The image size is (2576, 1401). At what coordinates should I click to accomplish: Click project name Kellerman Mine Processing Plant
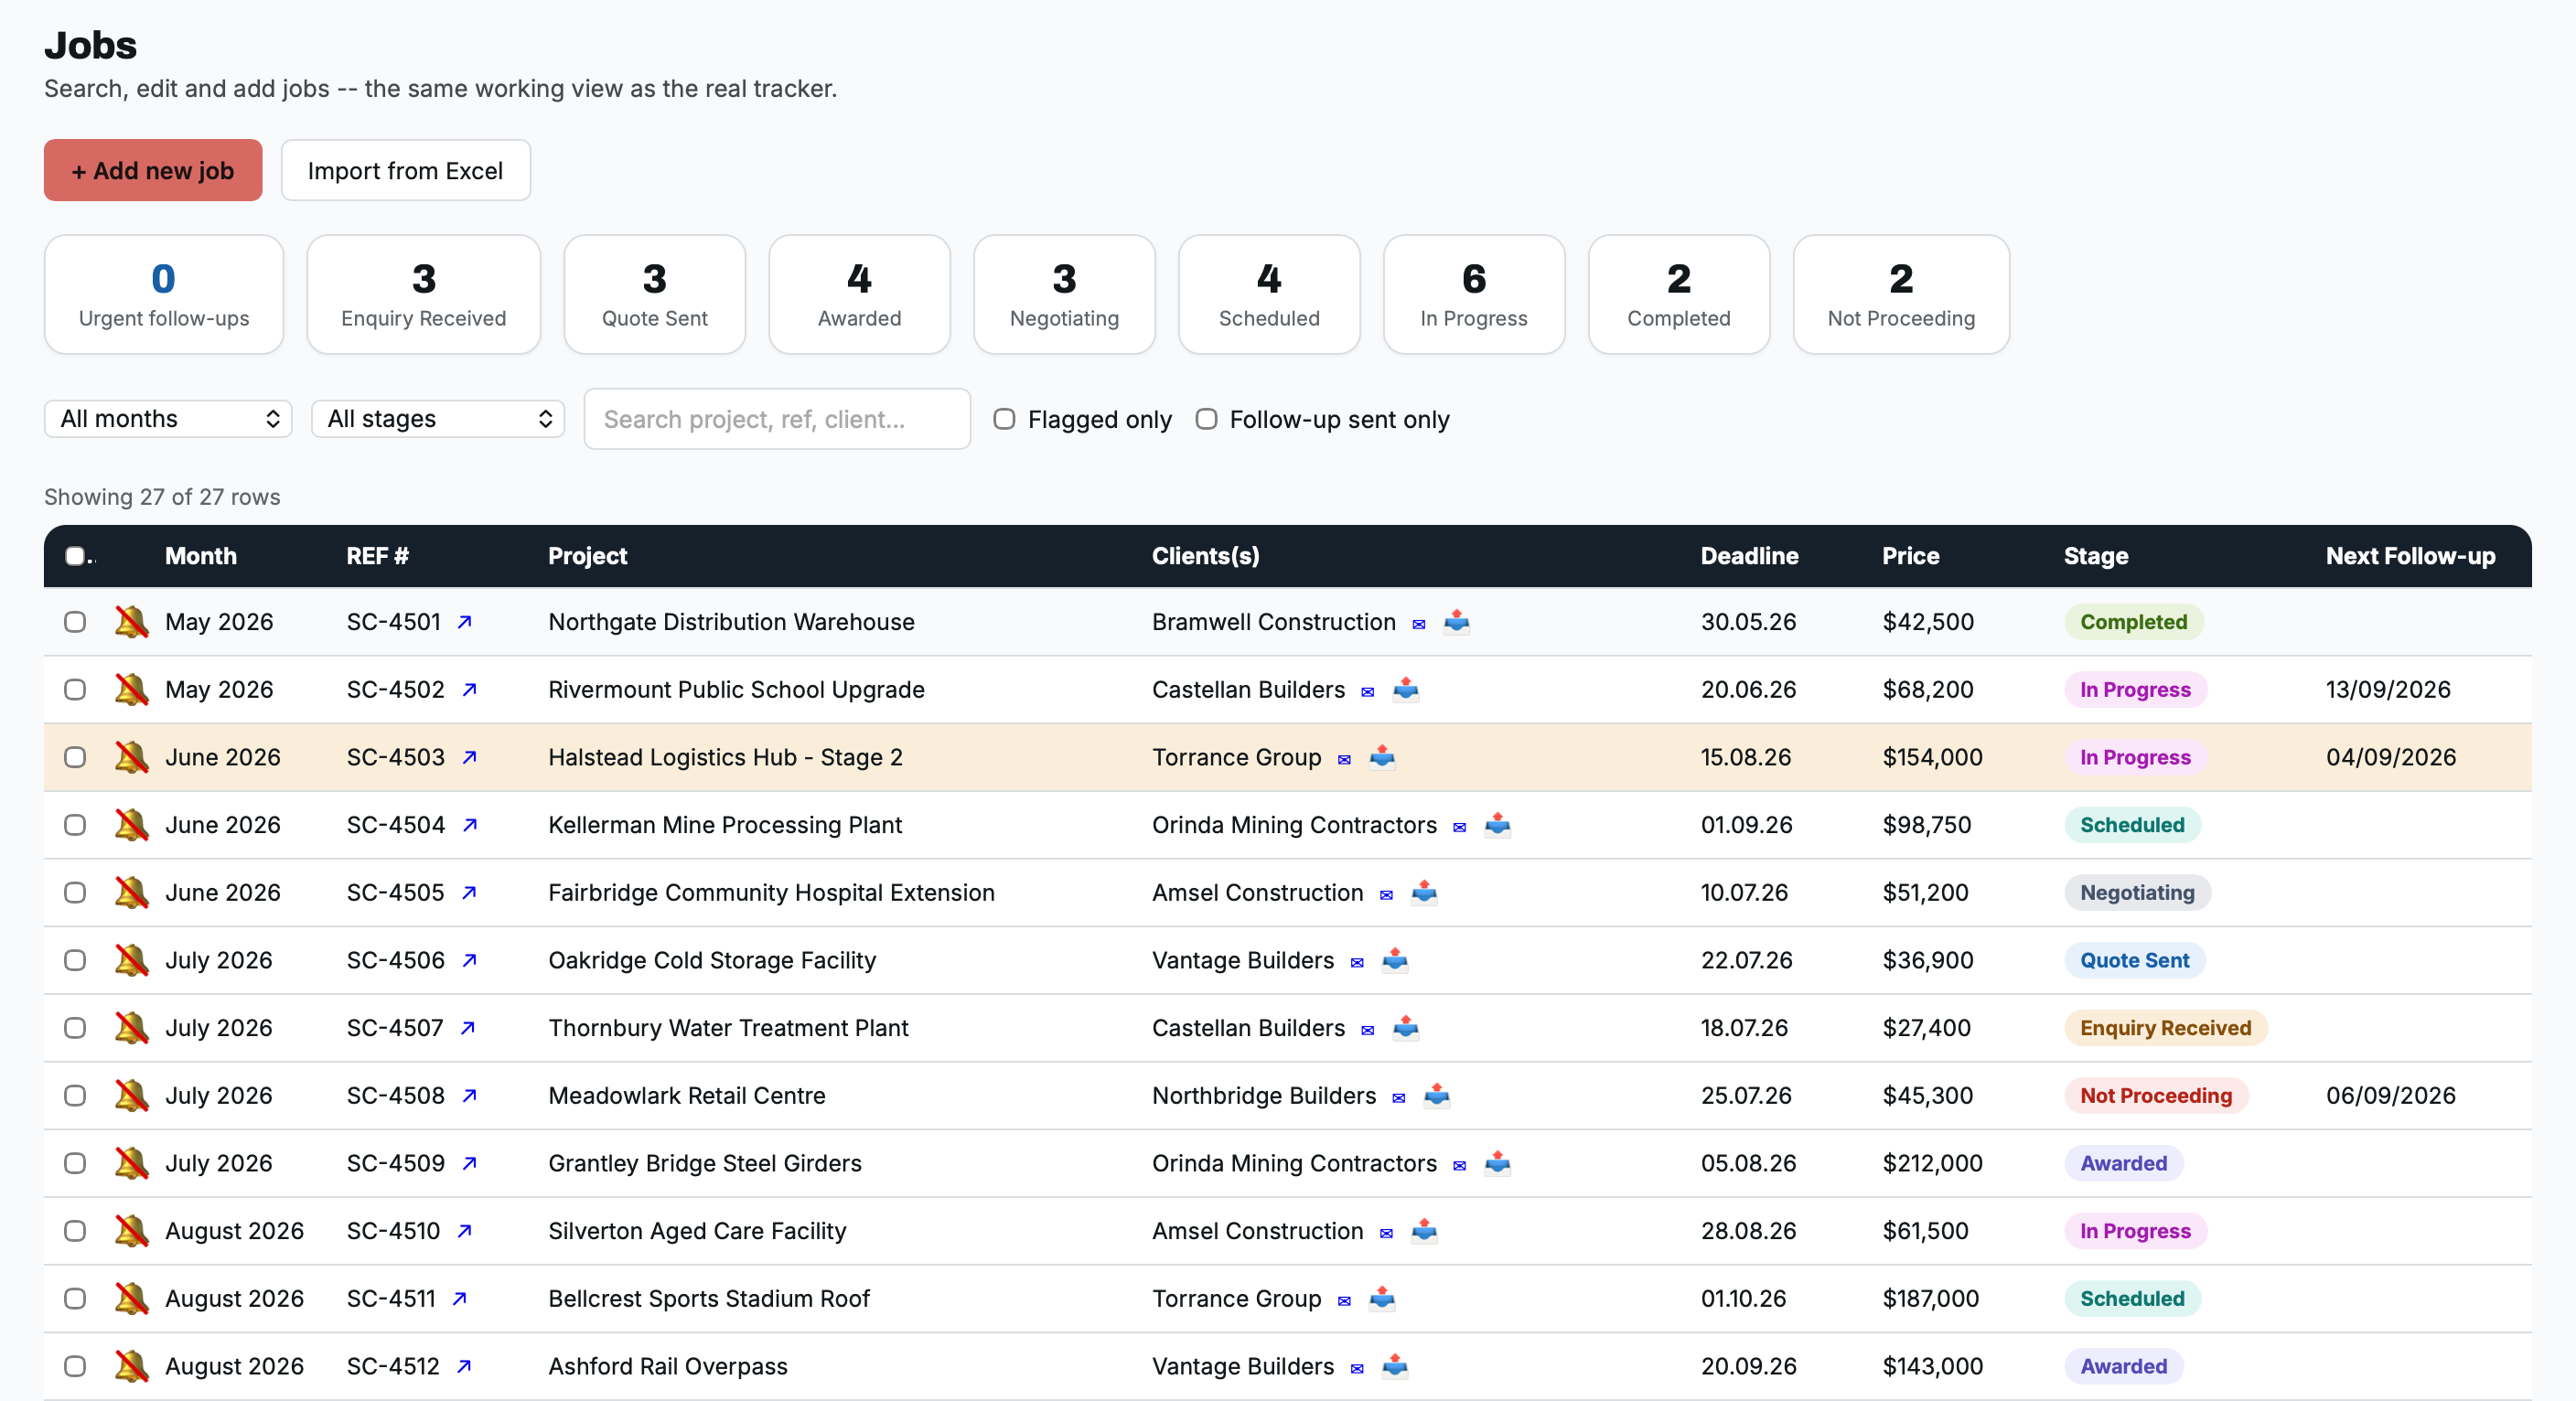[725, 825]
